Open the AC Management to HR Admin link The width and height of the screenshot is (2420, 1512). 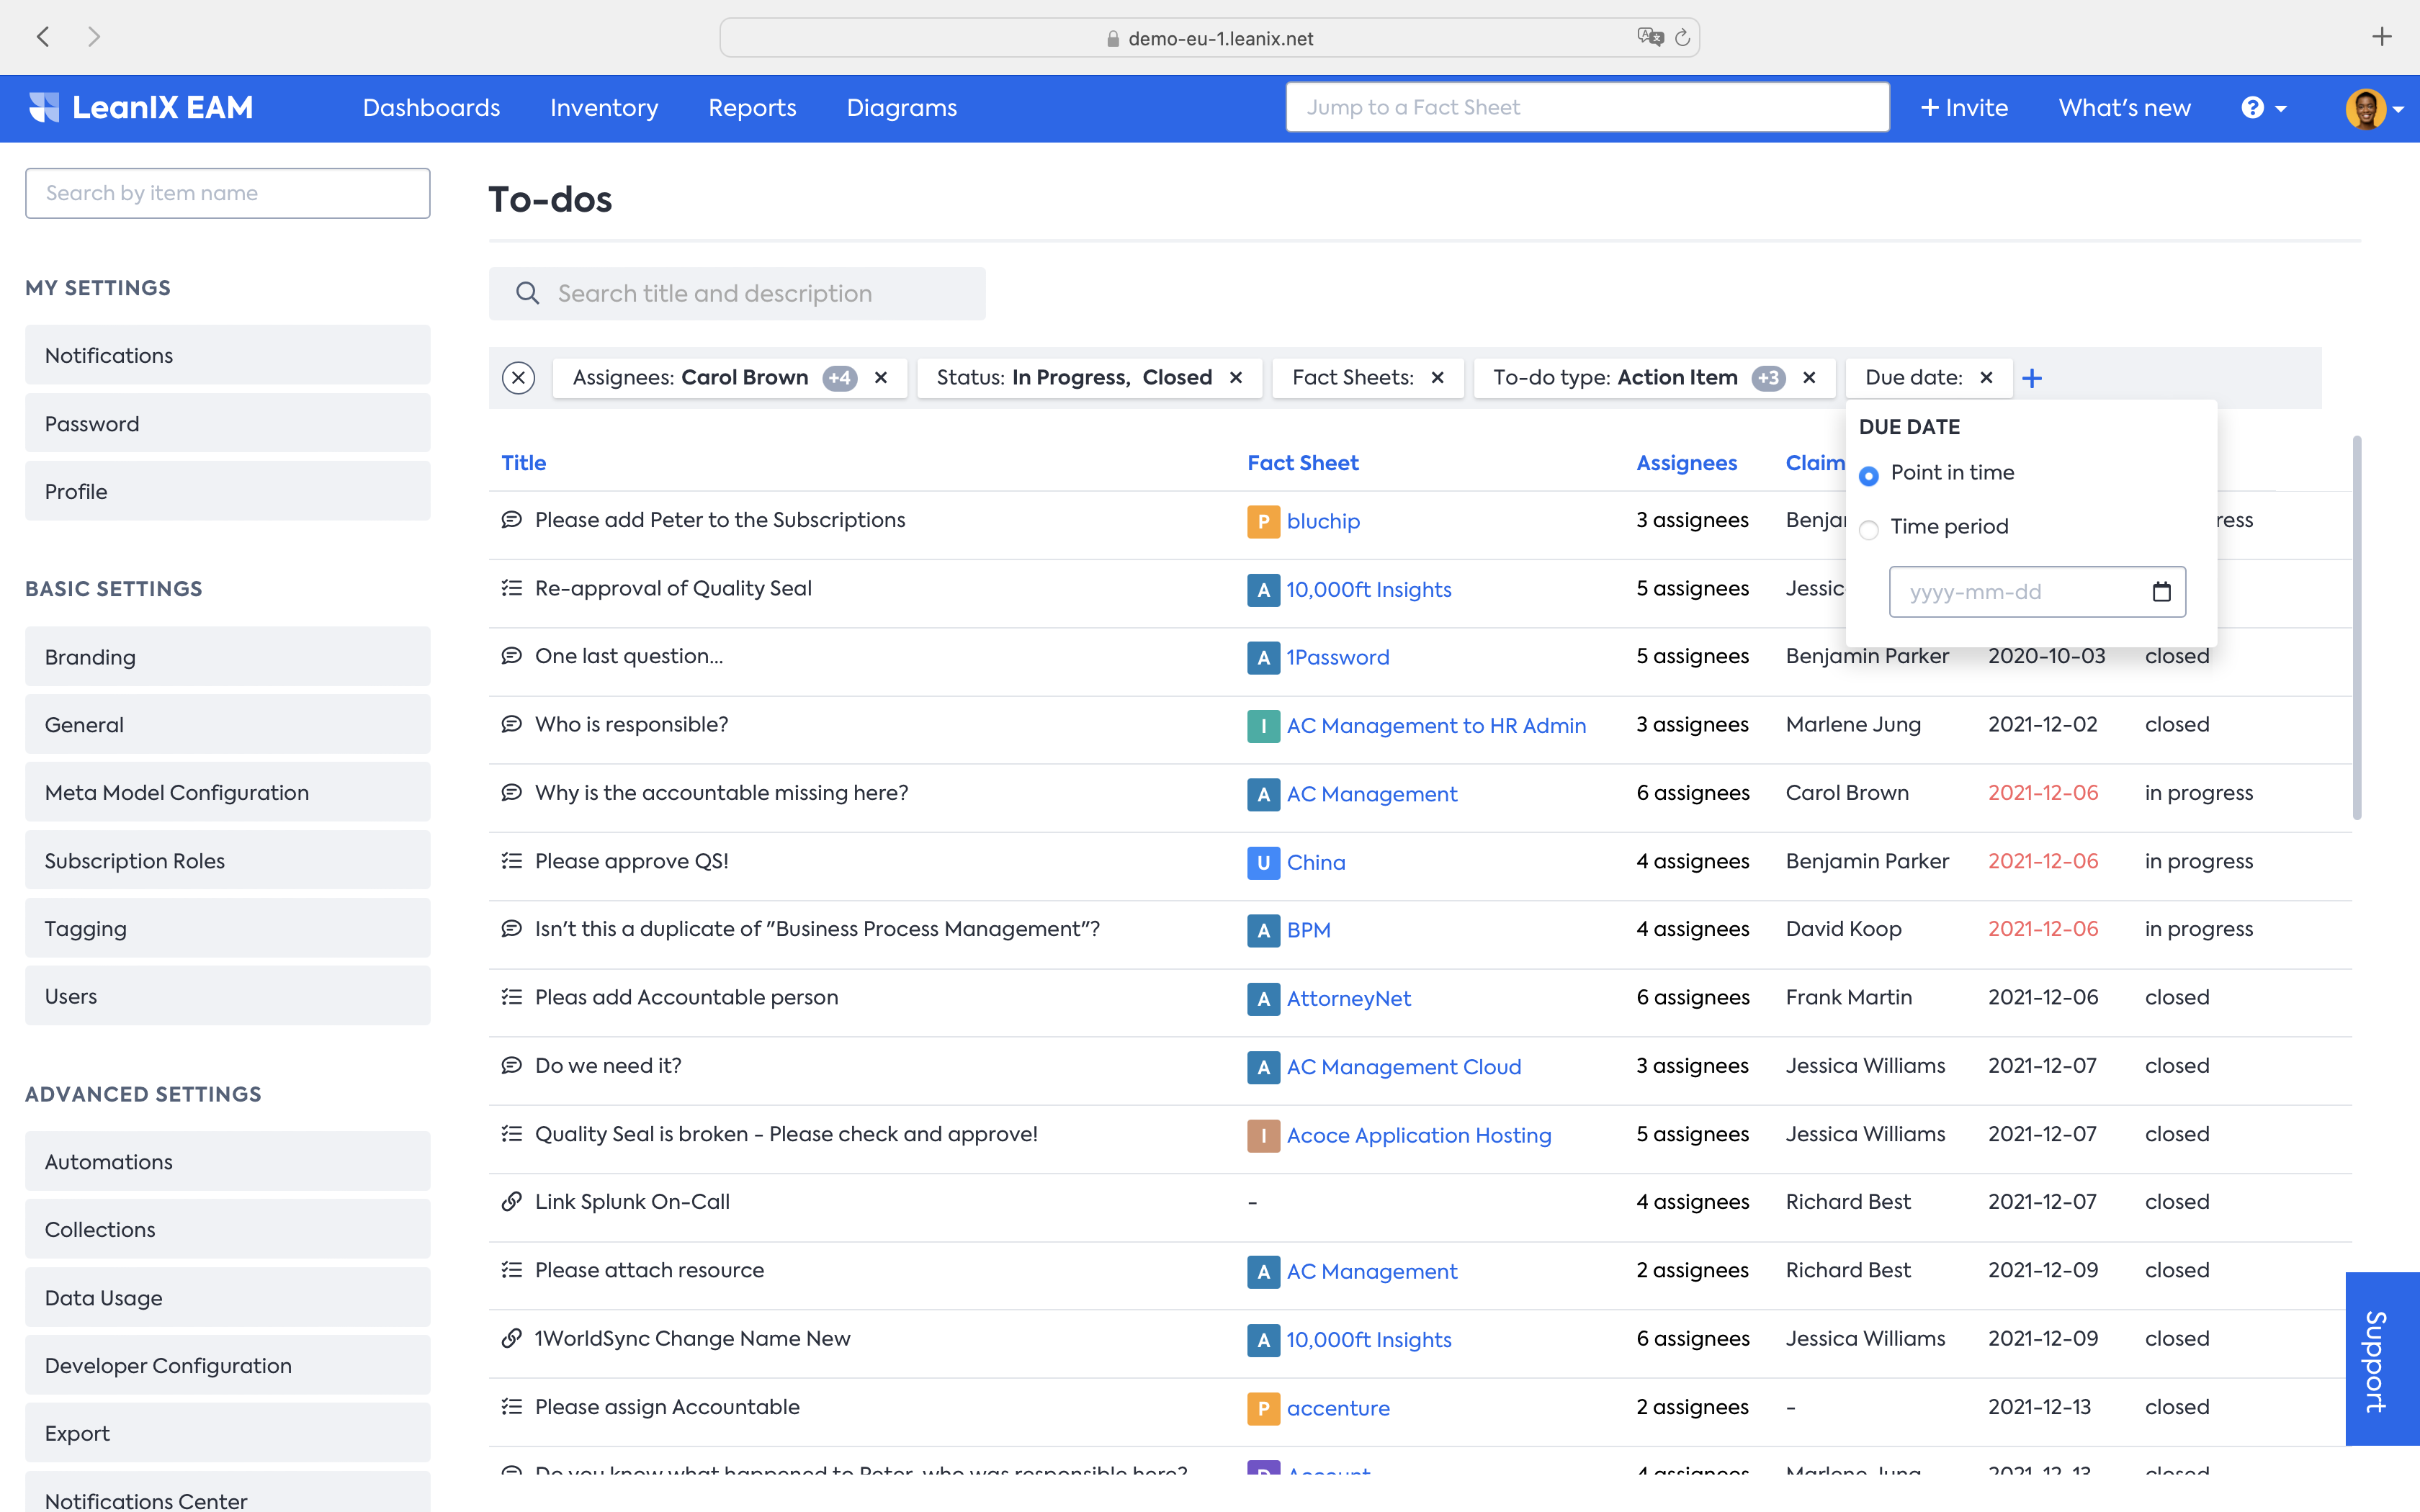[x=1436, y=726]
